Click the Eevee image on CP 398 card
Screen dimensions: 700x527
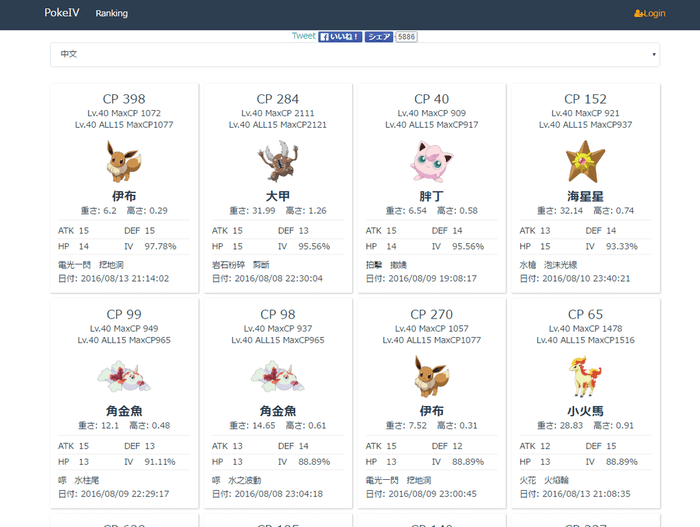click(x=124, y=161)
